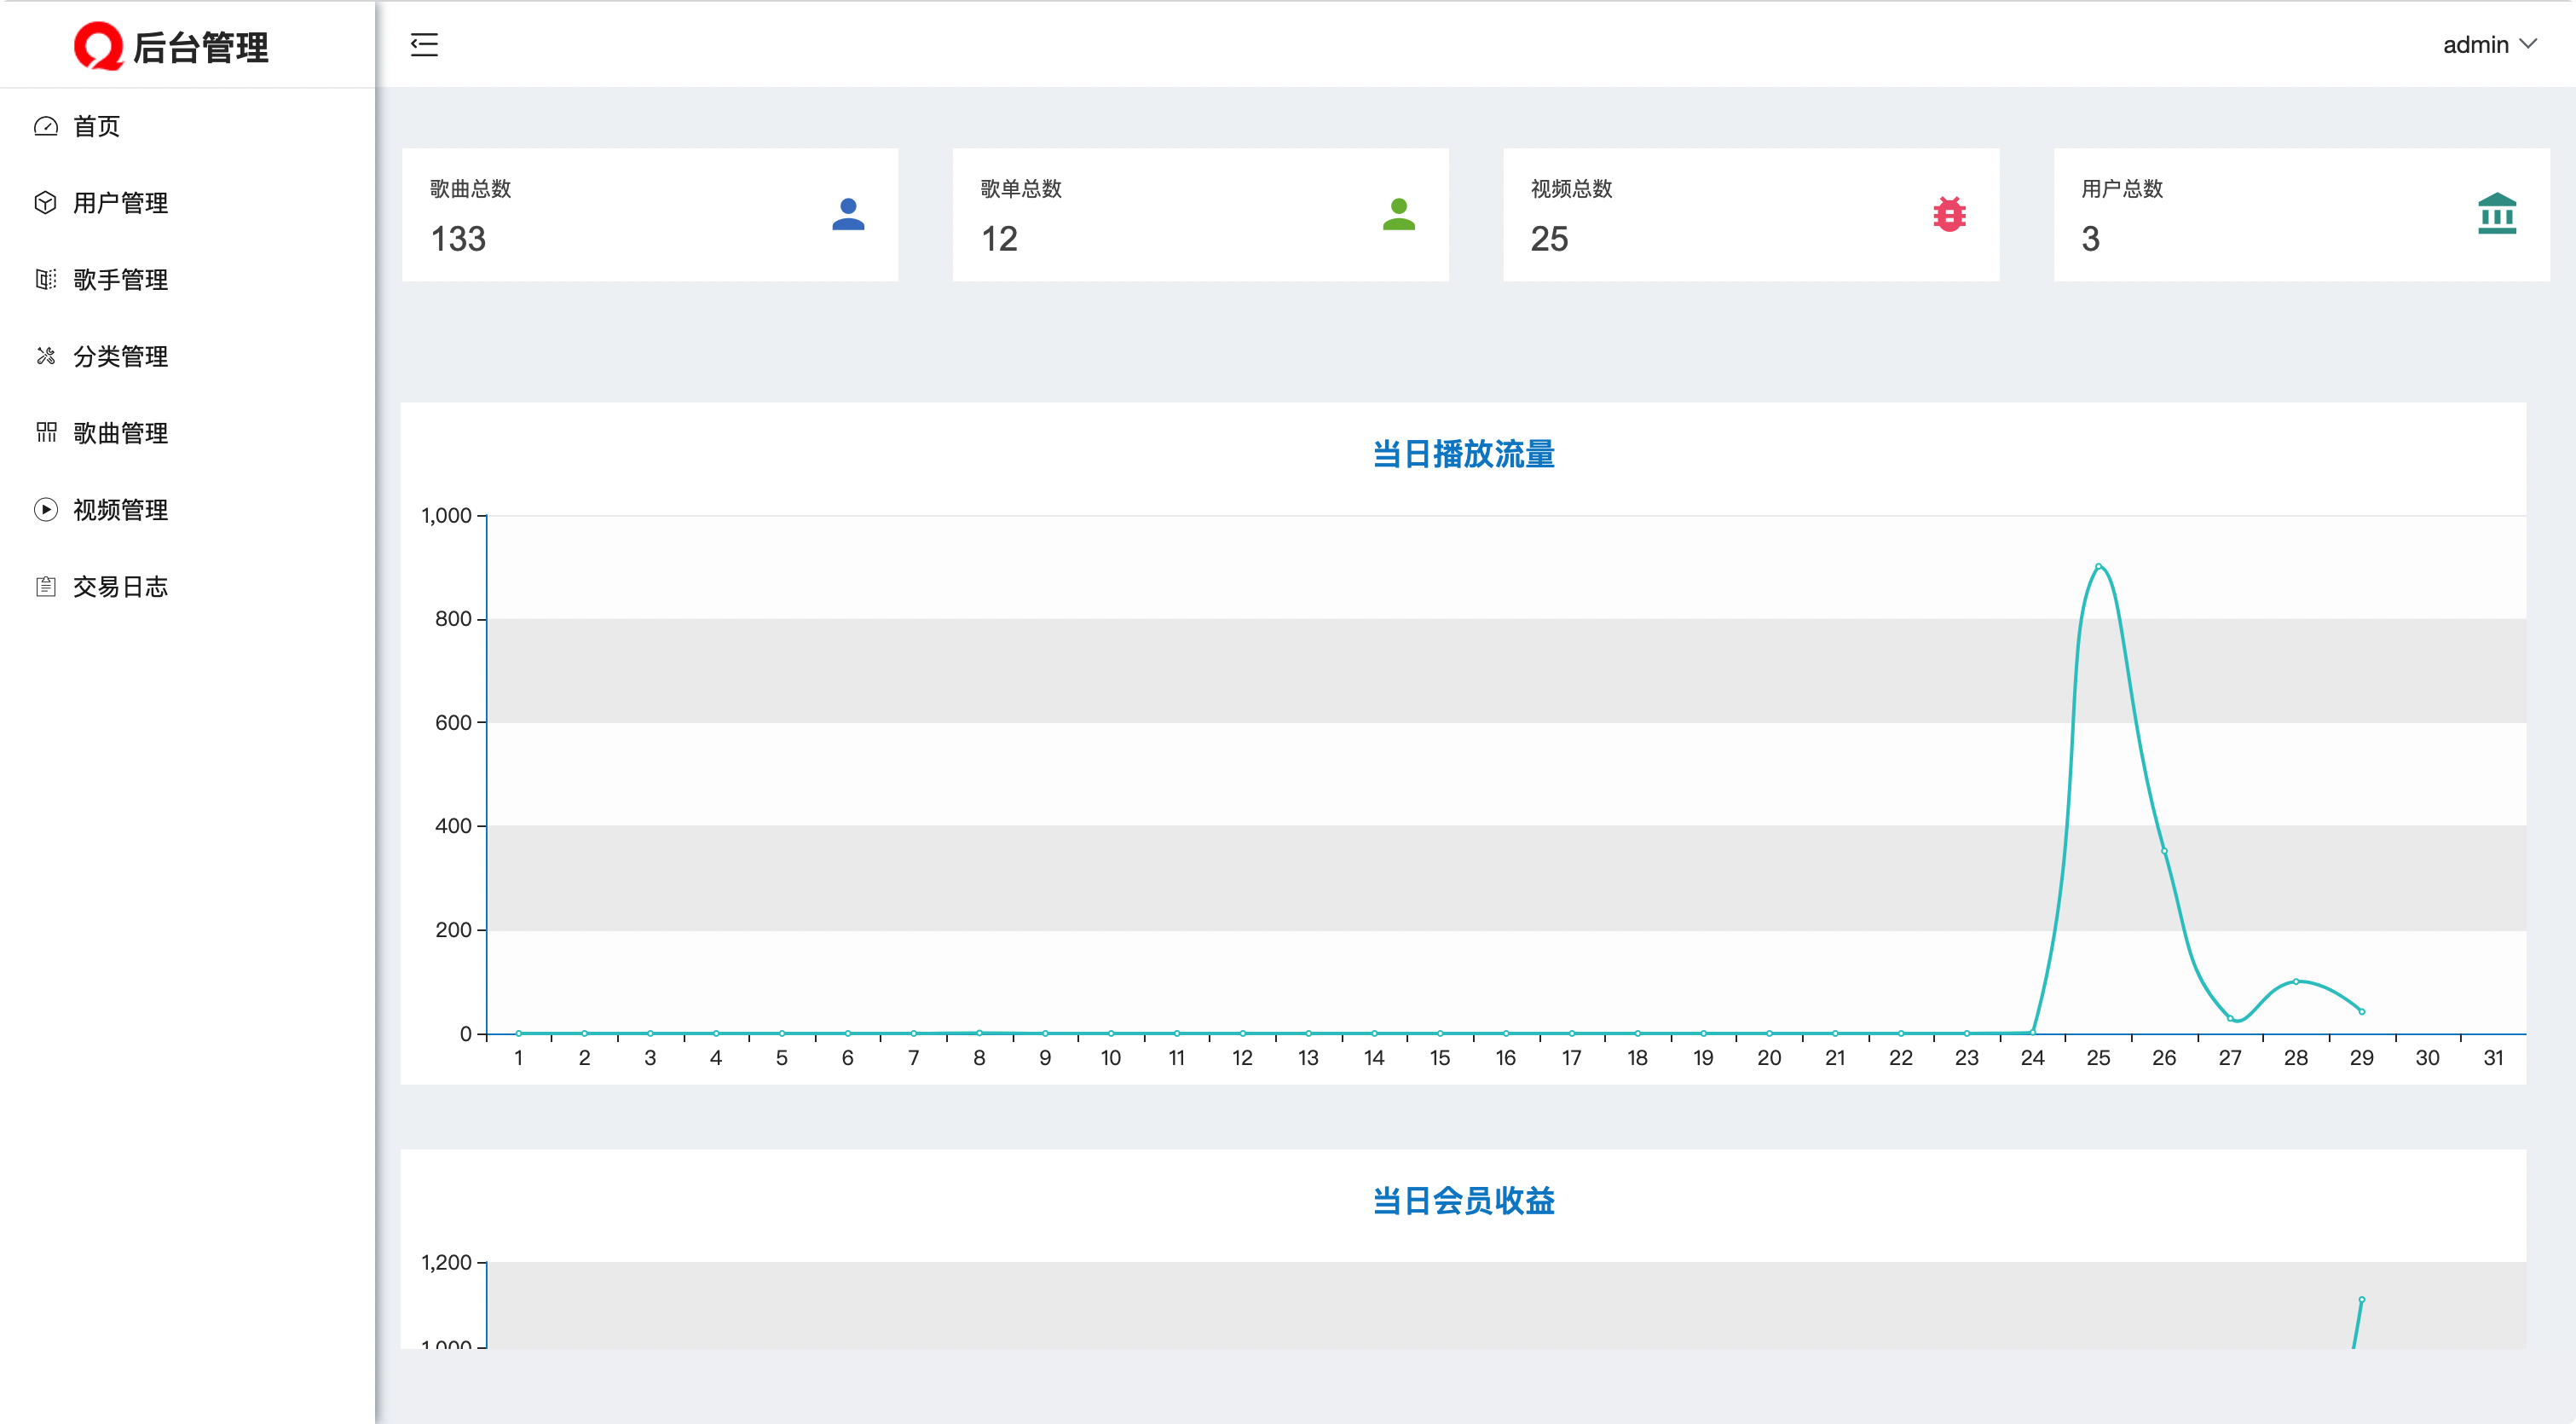Click x-axis label 31 on 当日播放流量

[2493, 1058]
